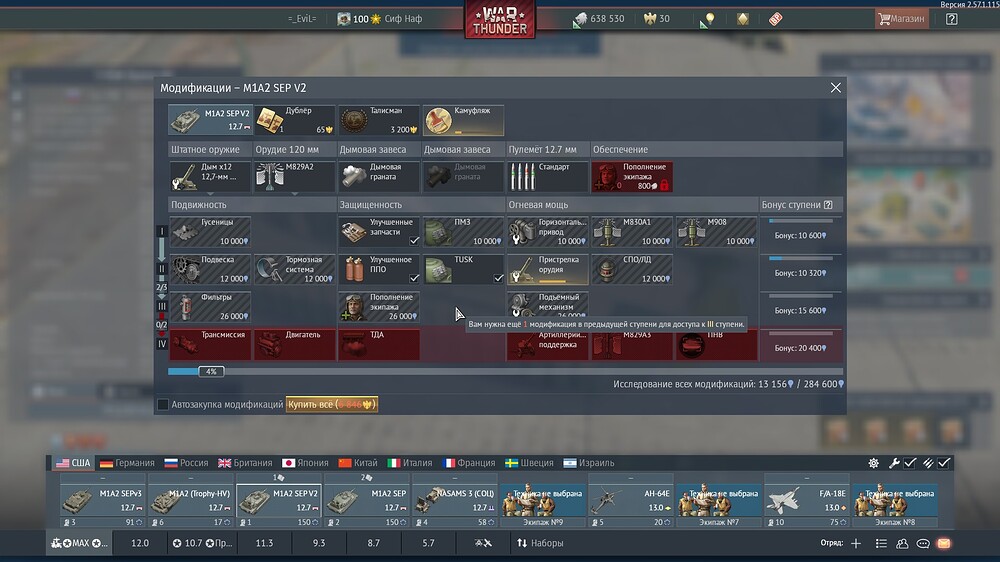Select the Подвеска suspension modification
This screenshot has width=1000, height=562.
(x=210, y=269)
